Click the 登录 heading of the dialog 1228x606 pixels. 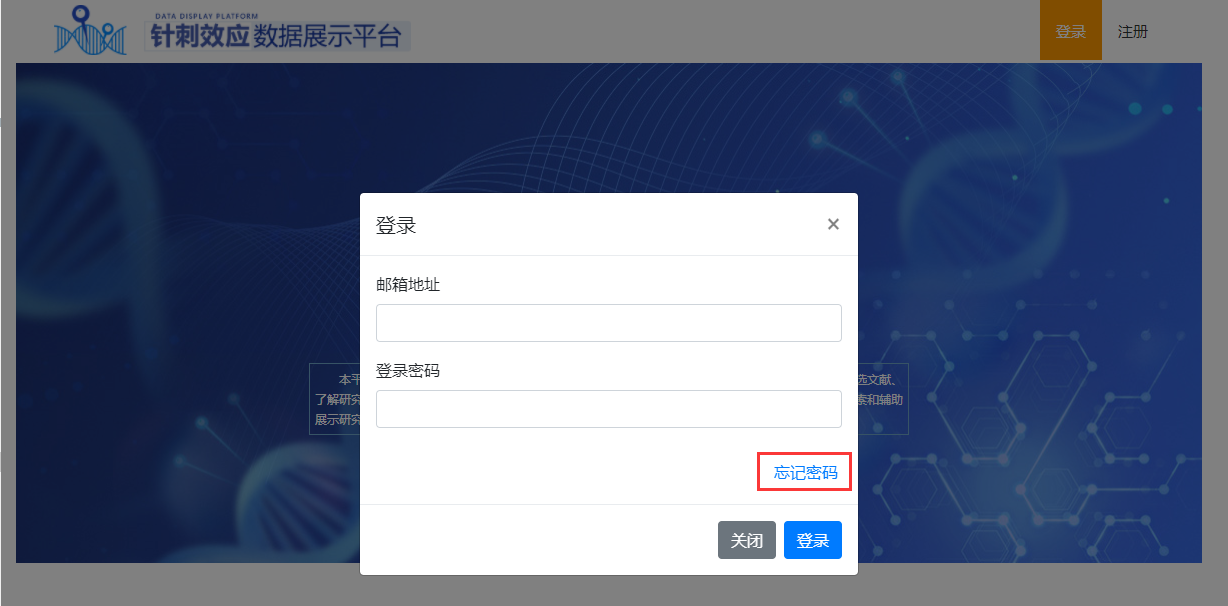coord(396,225)
